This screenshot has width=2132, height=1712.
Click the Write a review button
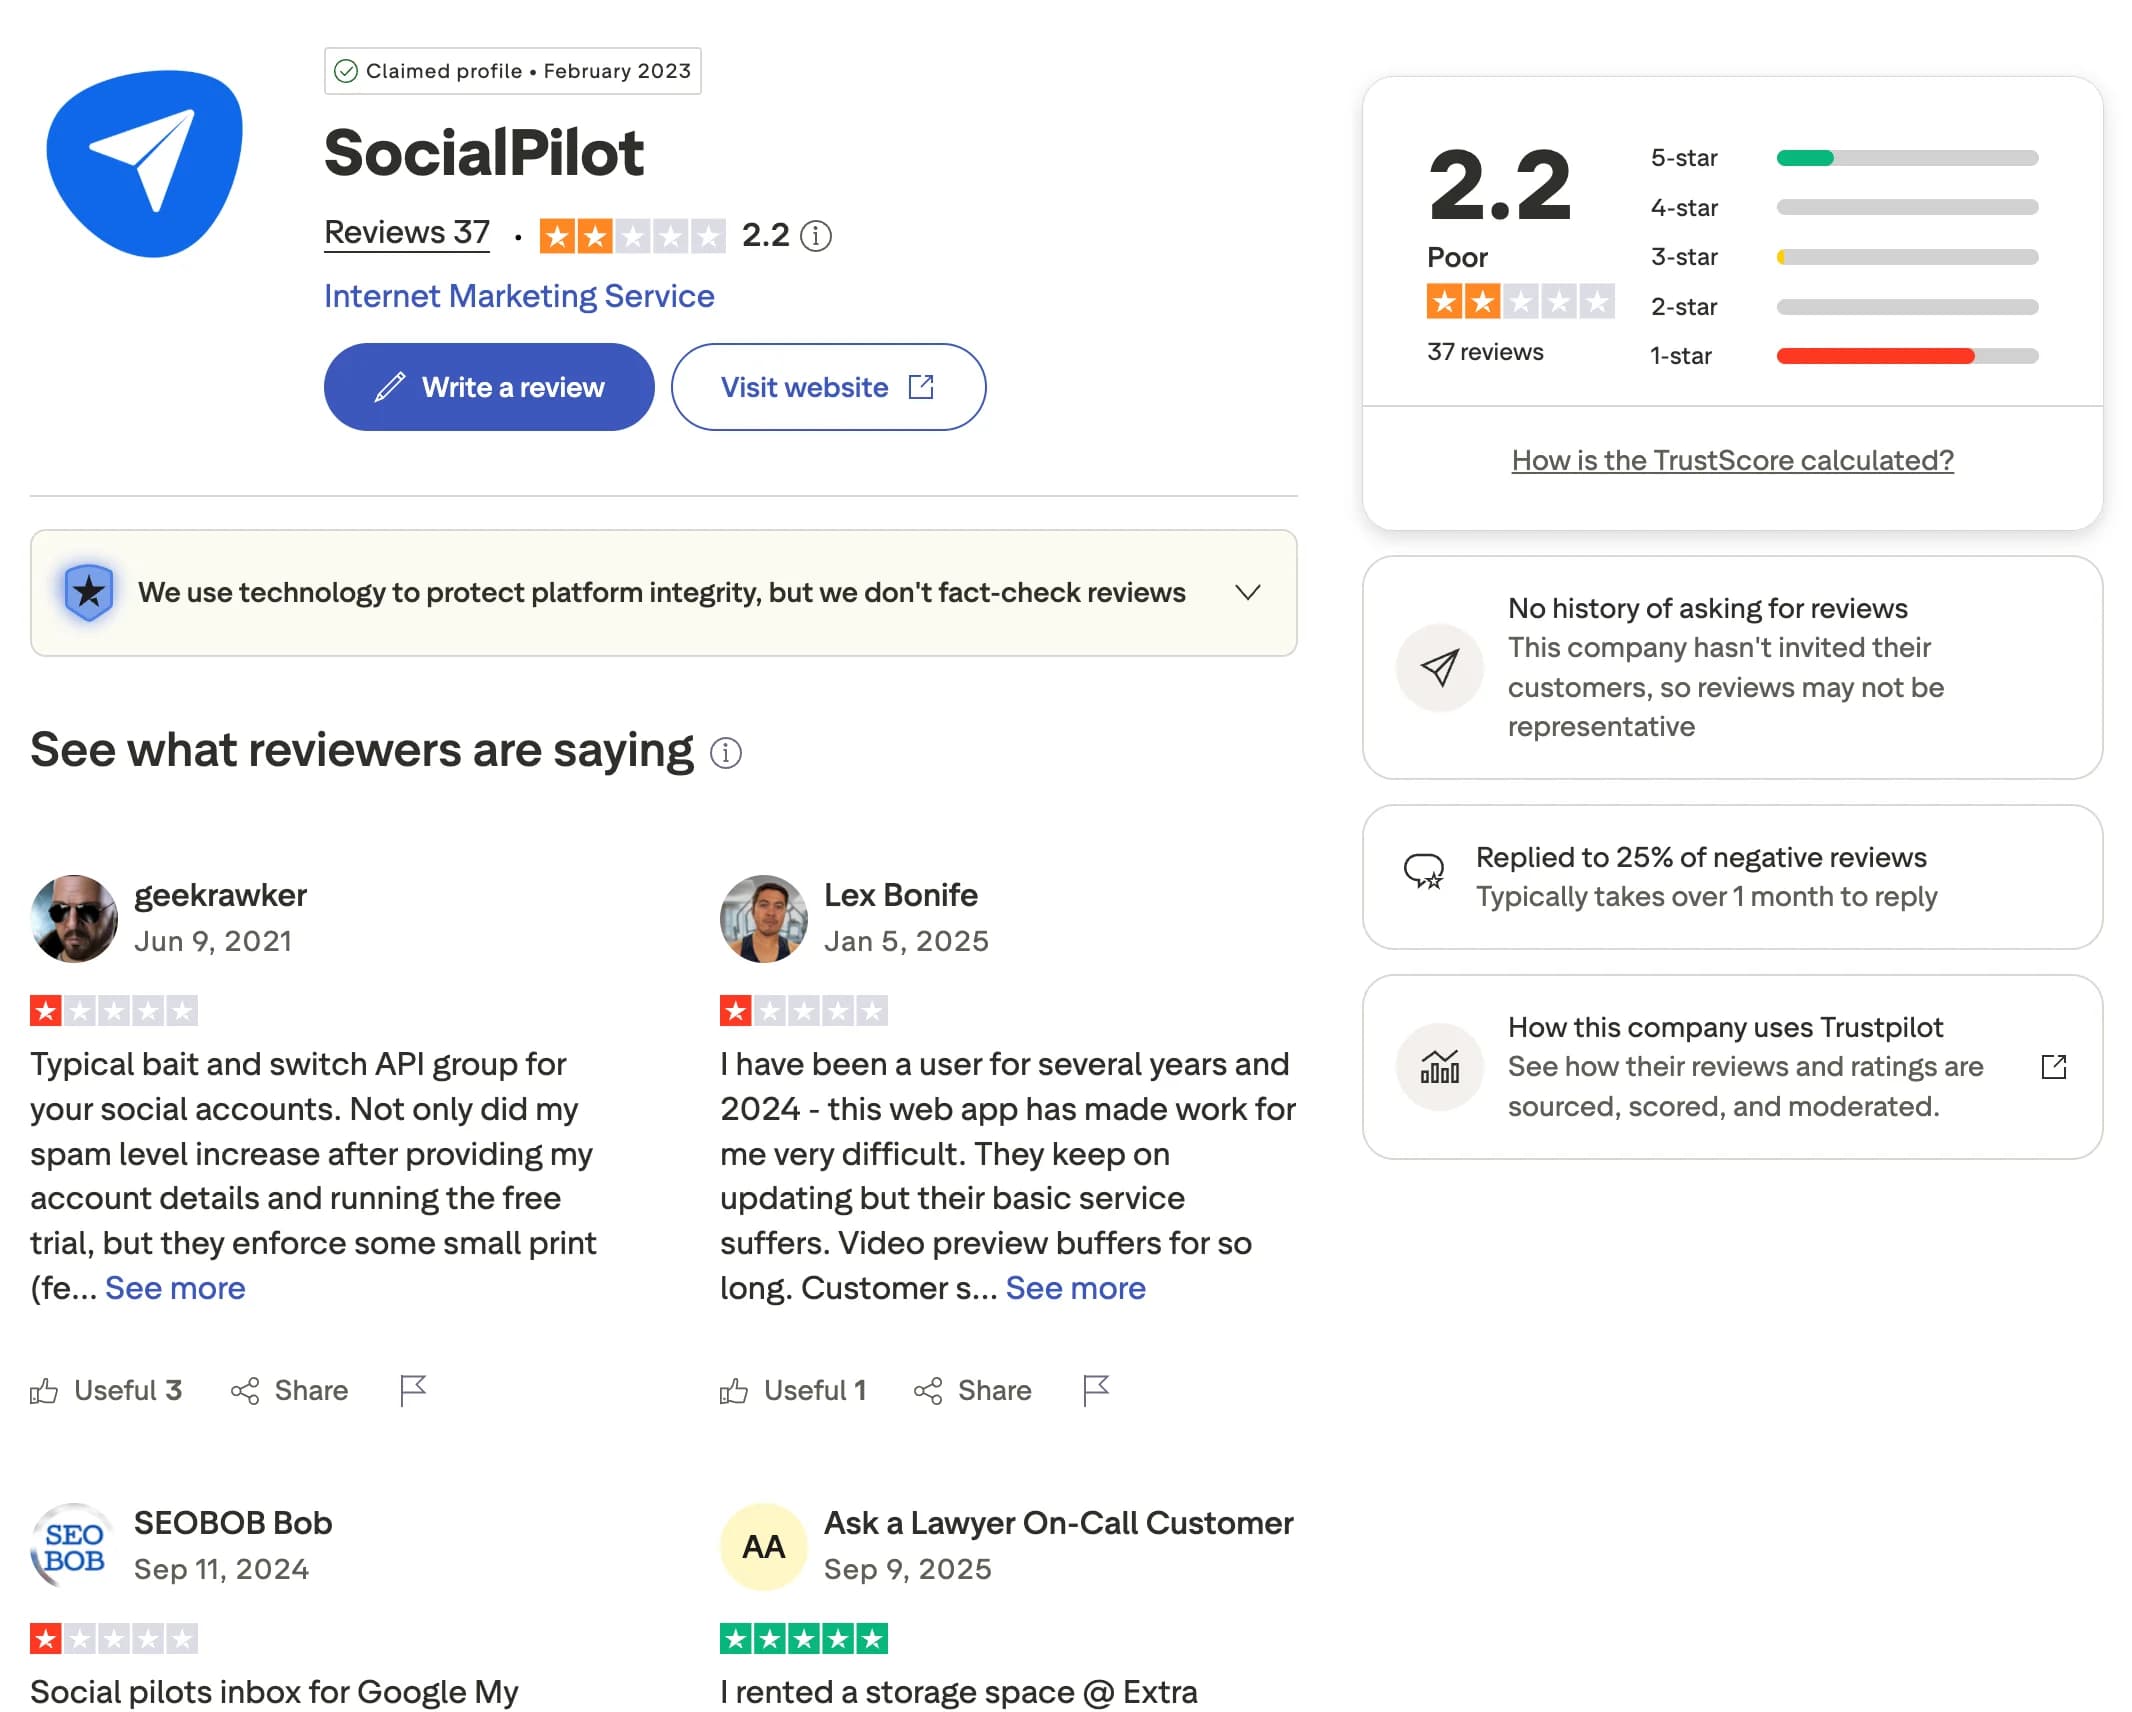click(489, 387)
